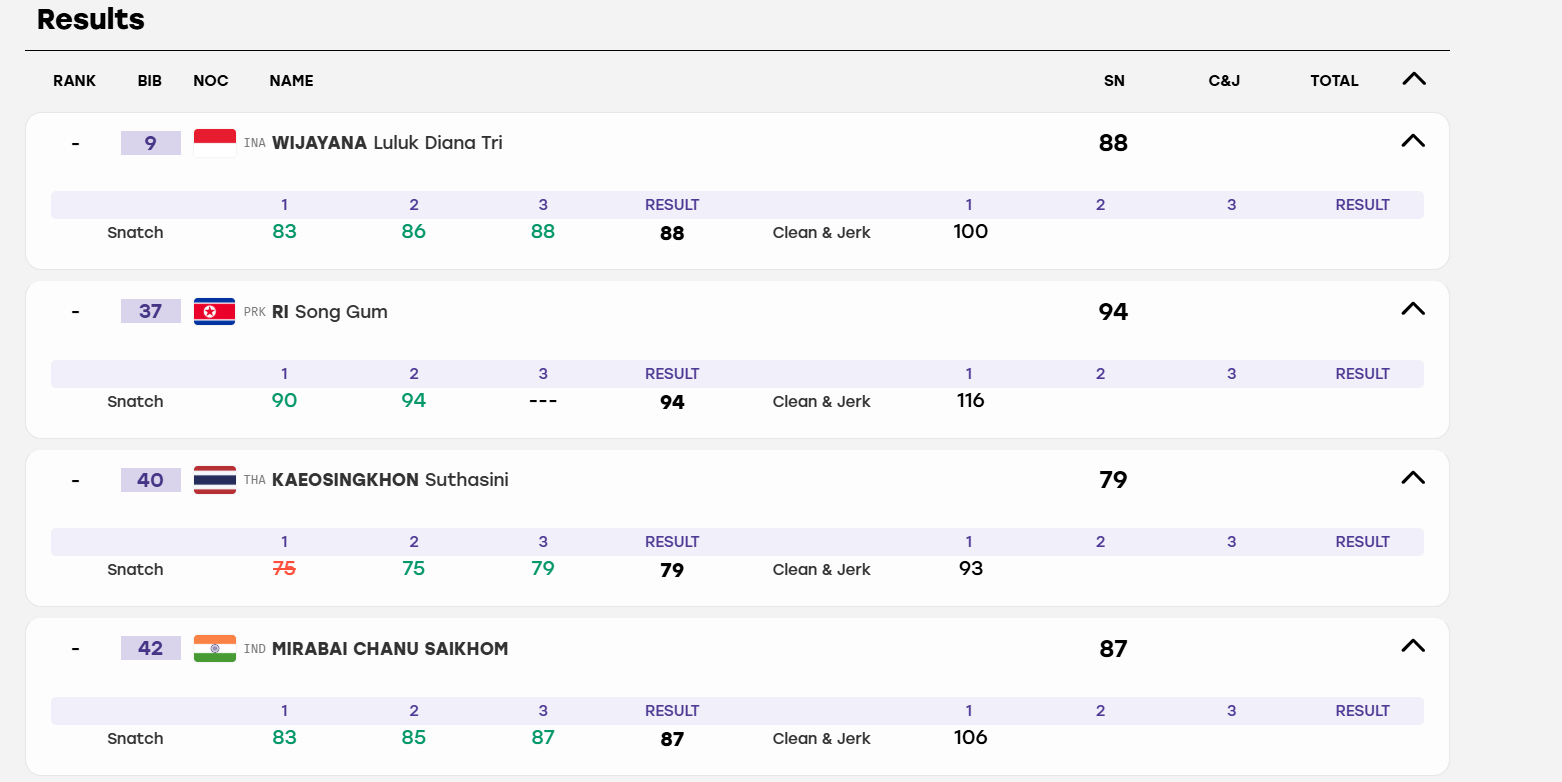Select bib number 37 badge
This screenshot has width=1562, height=782.
click(150, 312)
